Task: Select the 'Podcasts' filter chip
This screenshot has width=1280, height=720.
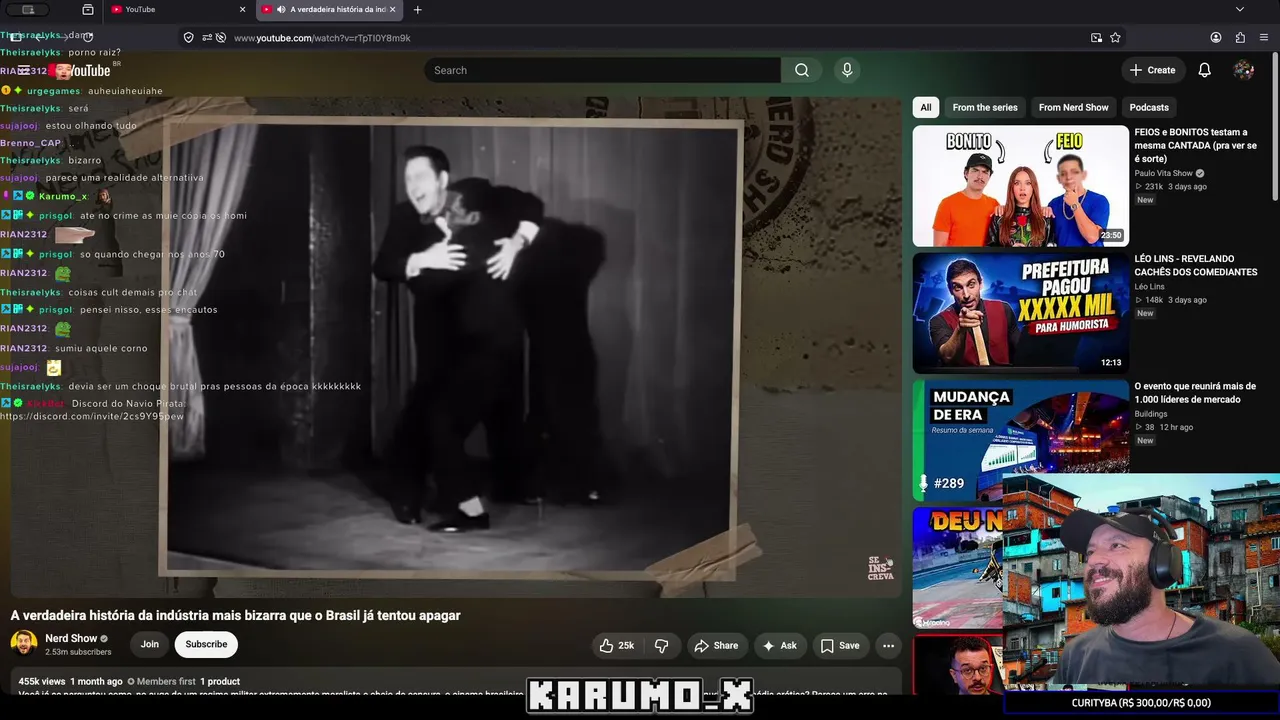Action: tap(1149, 107)
